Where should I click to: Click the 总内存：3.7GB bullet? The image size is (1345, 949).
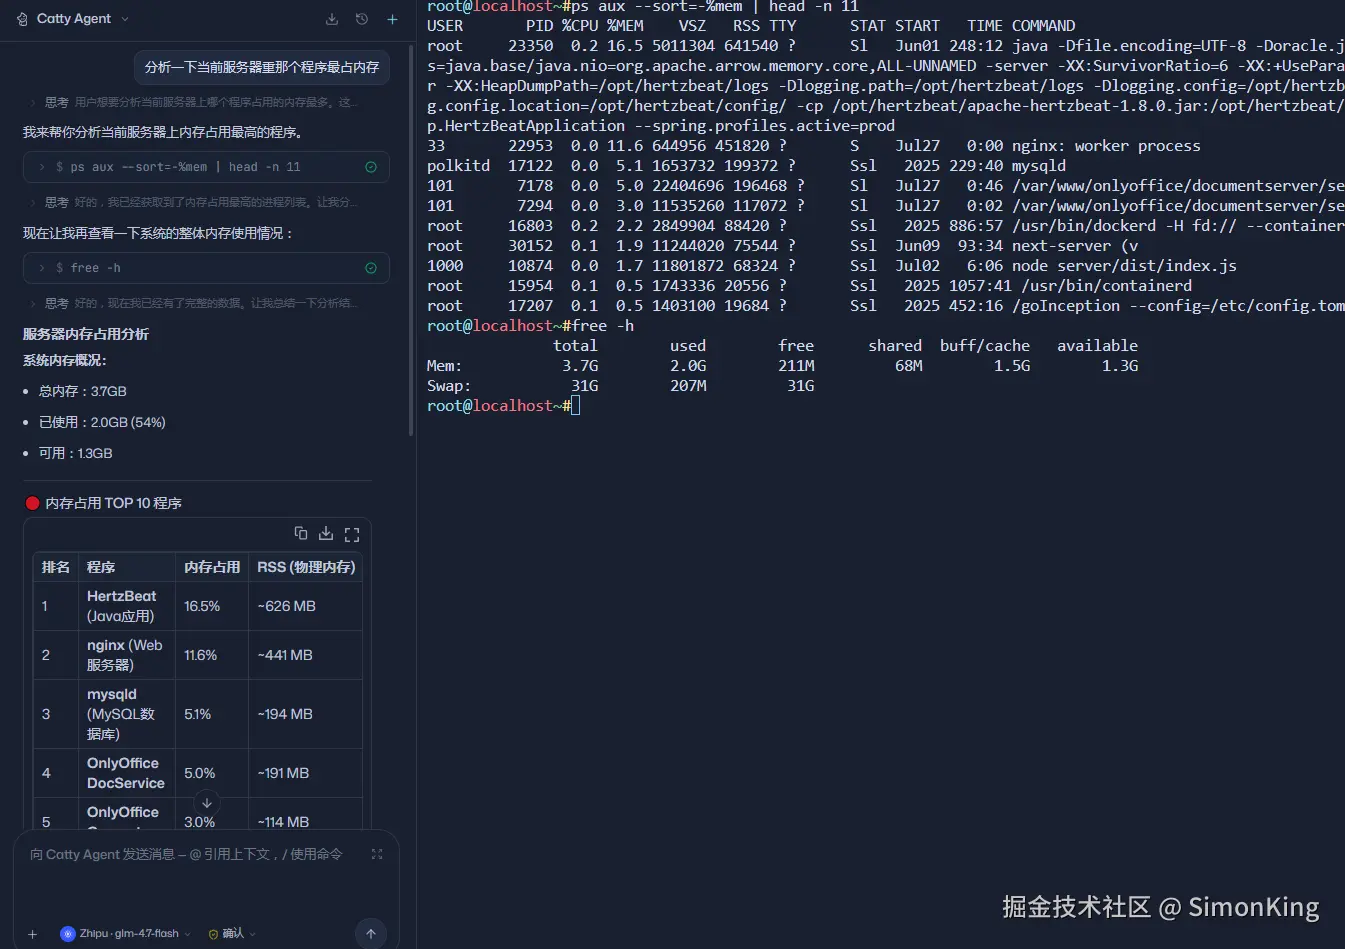(83, 391)
